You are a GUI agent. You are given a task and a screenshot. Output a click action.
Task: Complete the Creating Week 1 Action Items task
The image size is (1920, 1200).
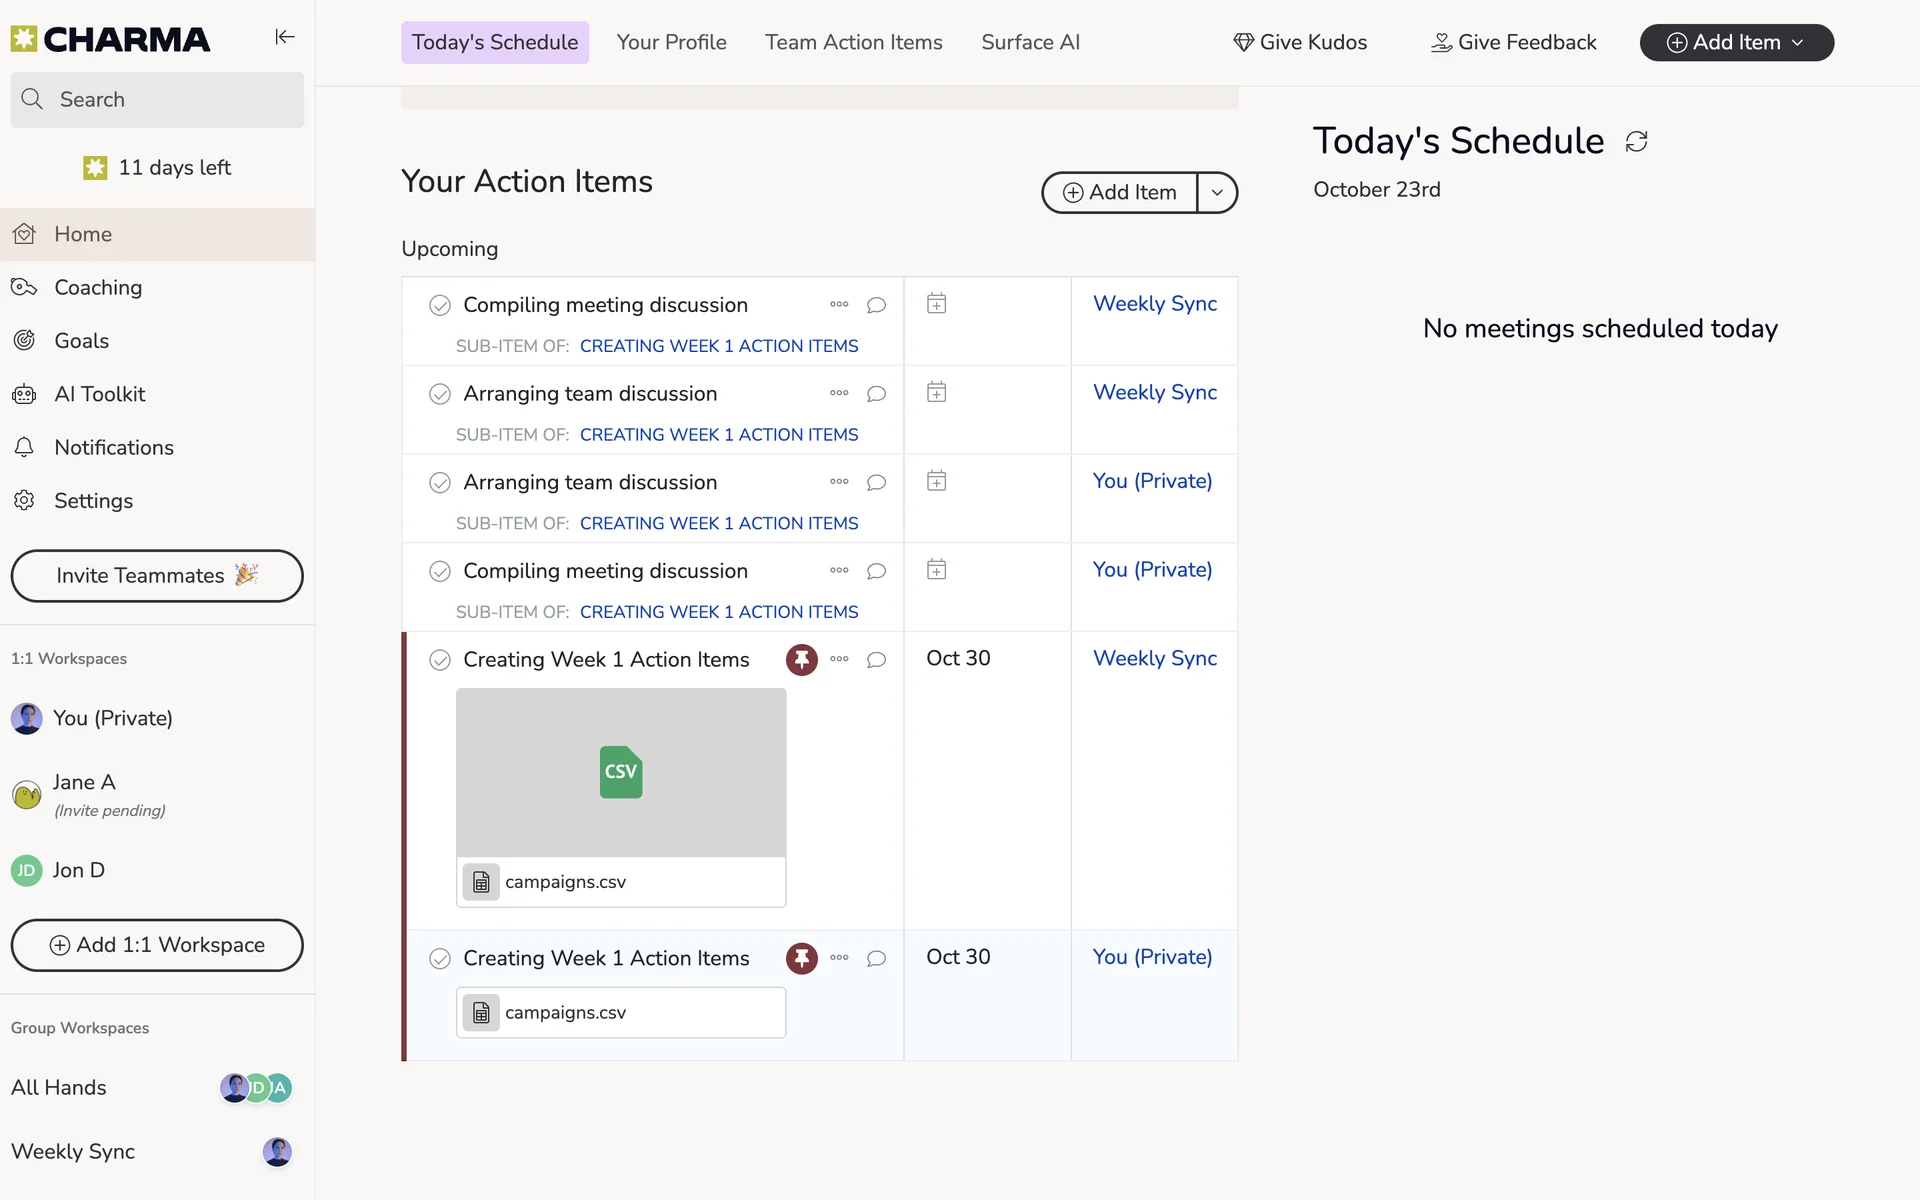[x=440, y=659]
